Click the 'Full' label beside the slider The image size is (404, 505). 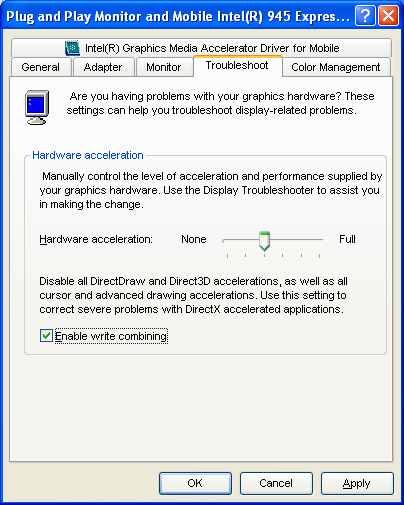[347, 239]
